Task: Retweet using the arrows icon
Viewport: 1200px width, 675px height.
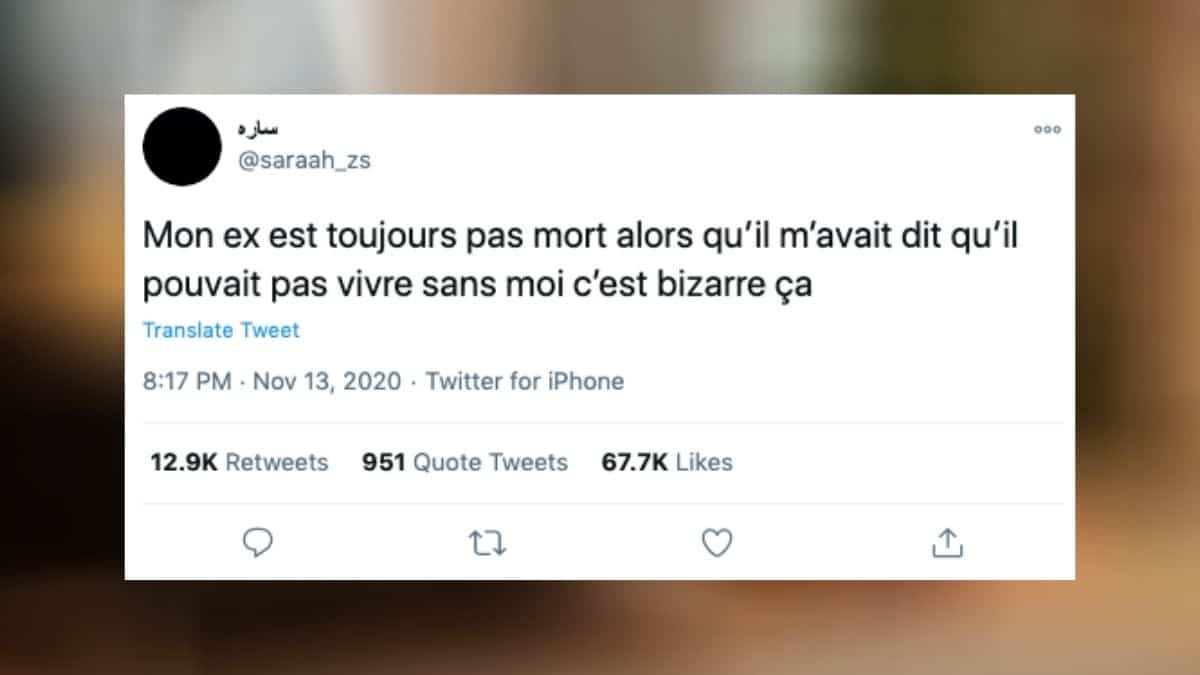Action: [x=488, y=543]
